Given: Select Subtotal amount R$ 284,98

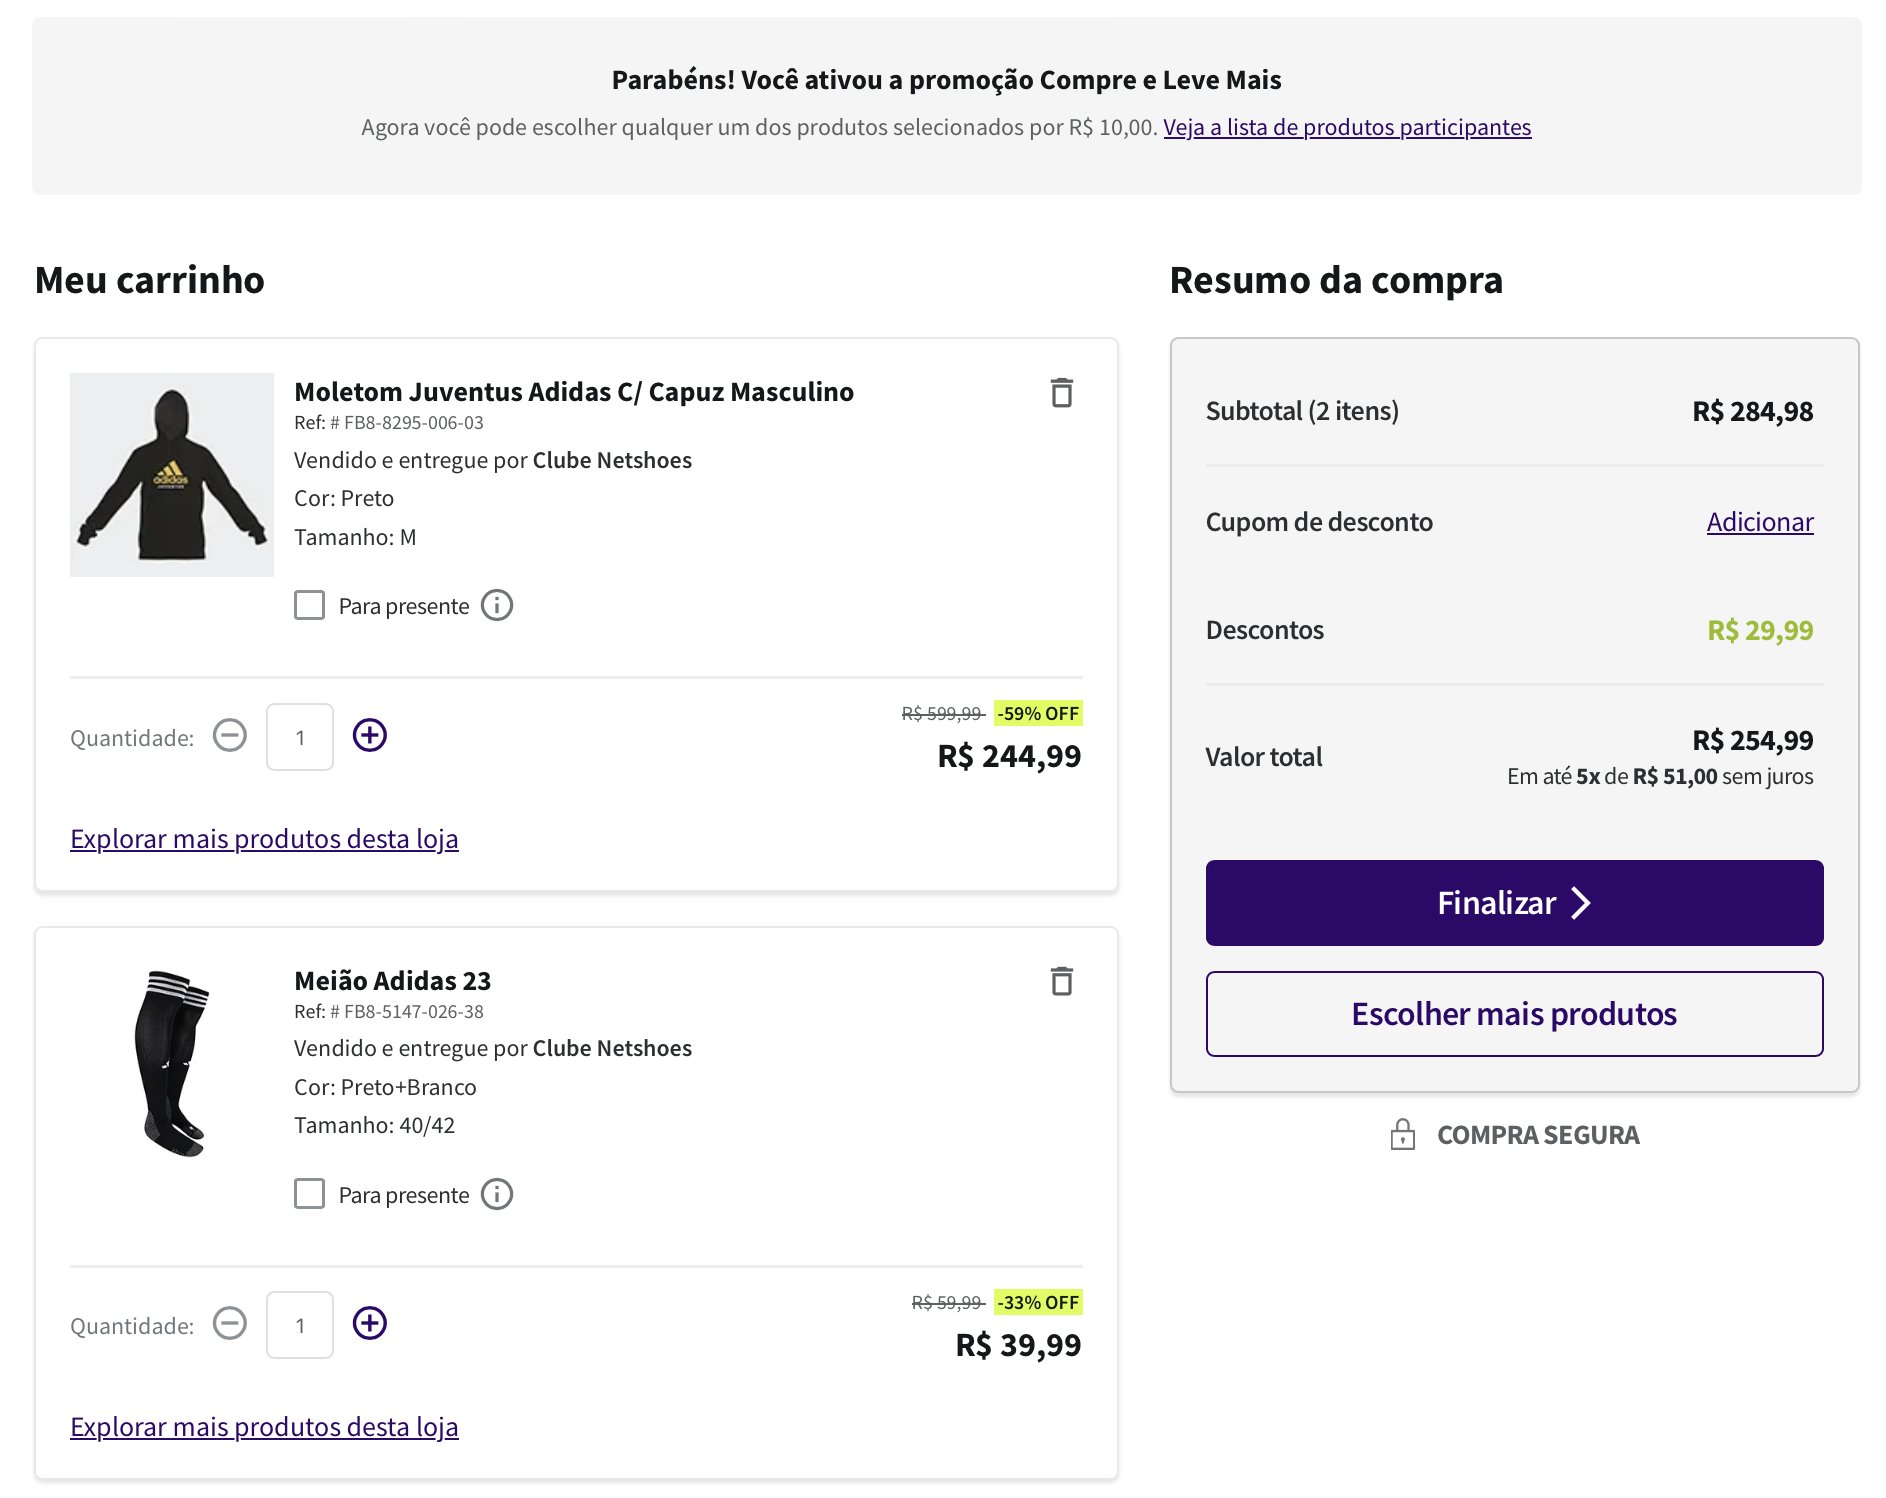Looking at the screenshot, I should (x=1753, y=411).
